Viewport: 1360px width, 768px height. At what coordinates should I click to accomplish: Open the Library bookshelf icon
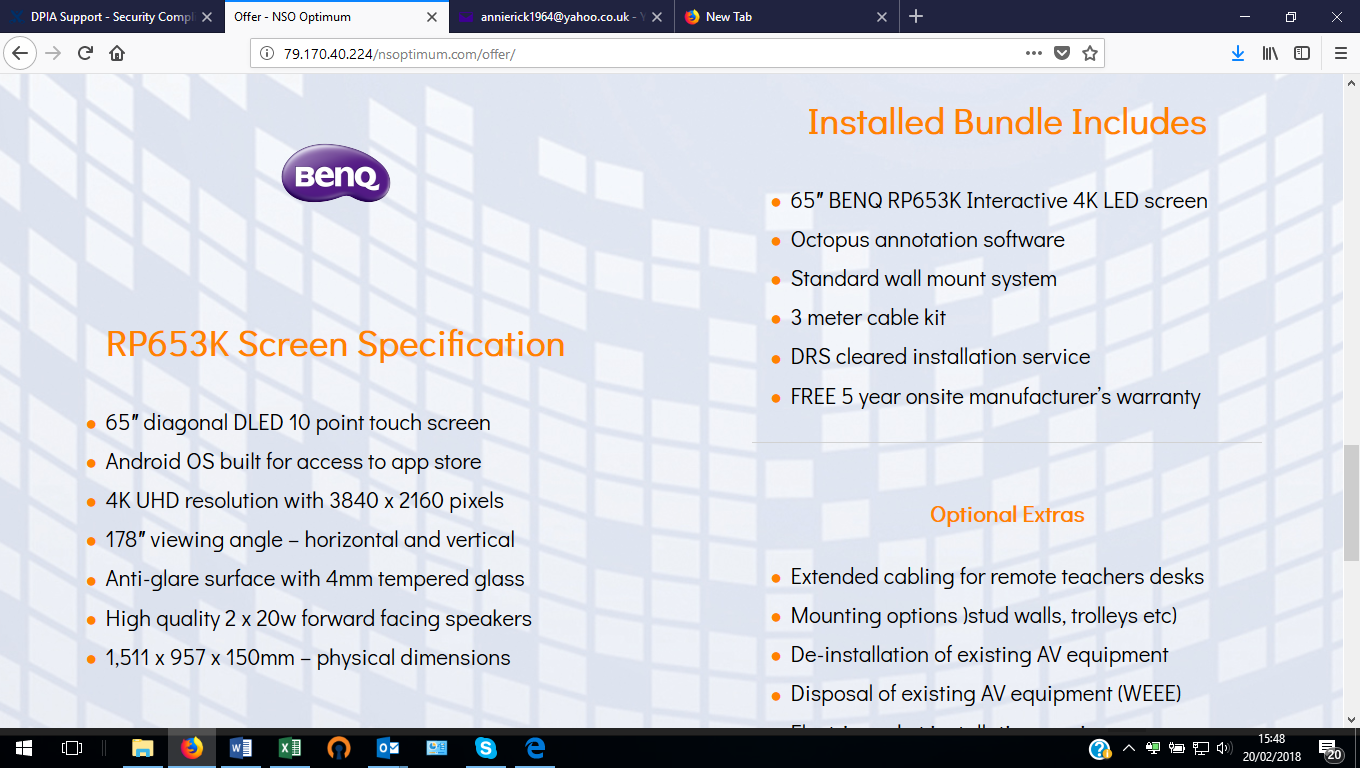1270,54
